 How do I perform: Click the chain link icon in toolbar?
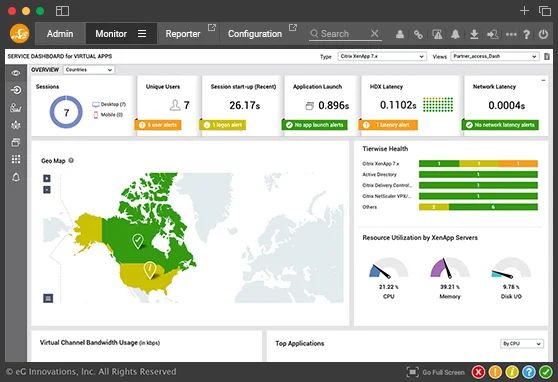pyautogui.click(x=418, y=34)
